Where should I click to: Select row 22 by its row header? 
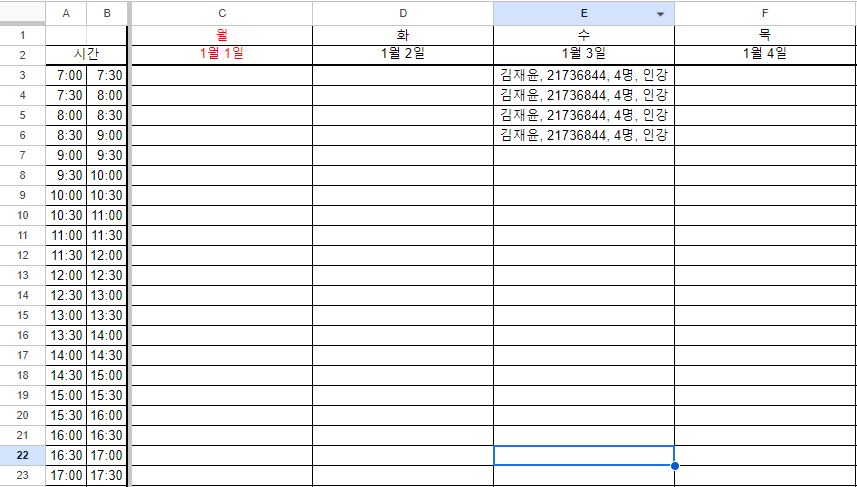[22, 455]
